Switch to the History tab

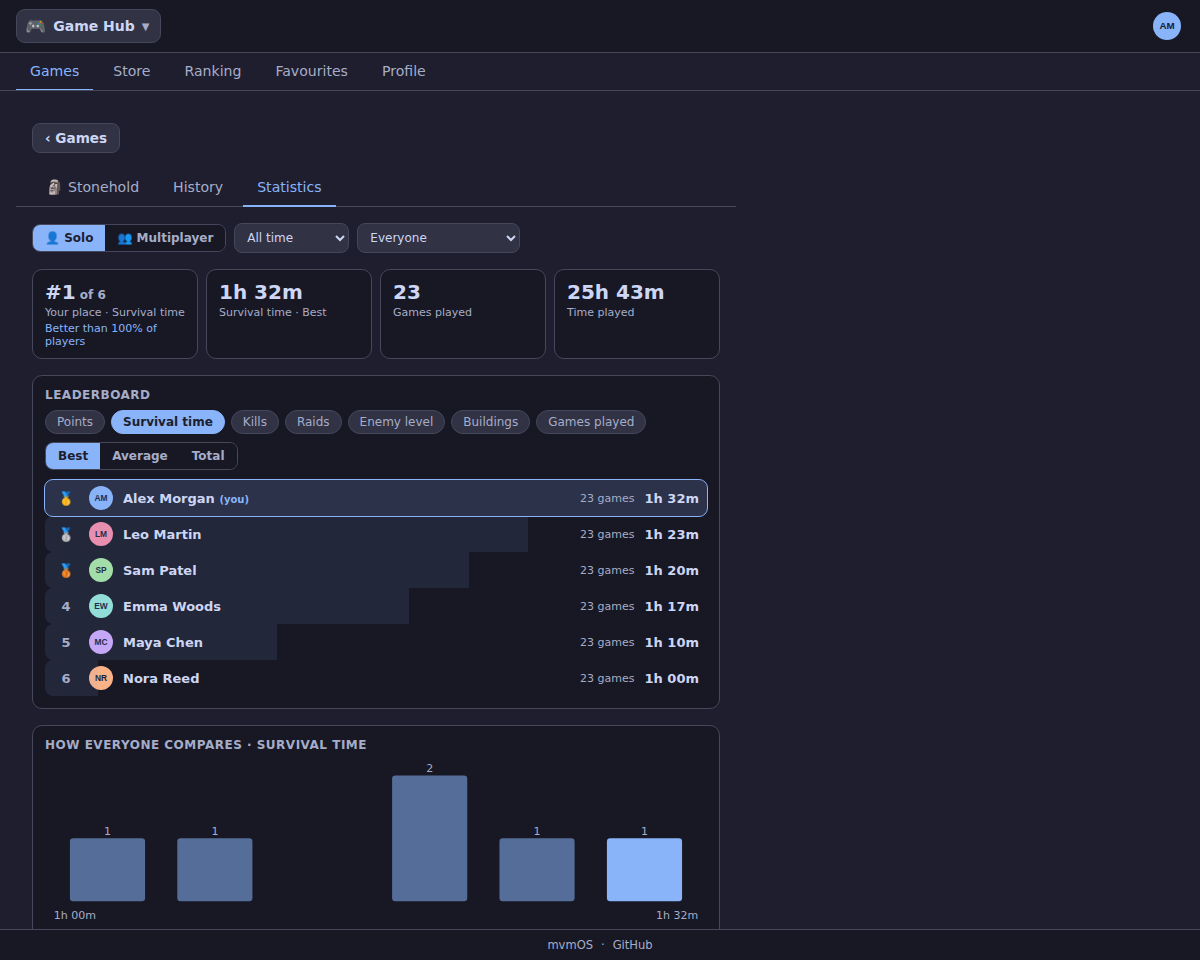[198, 187]
